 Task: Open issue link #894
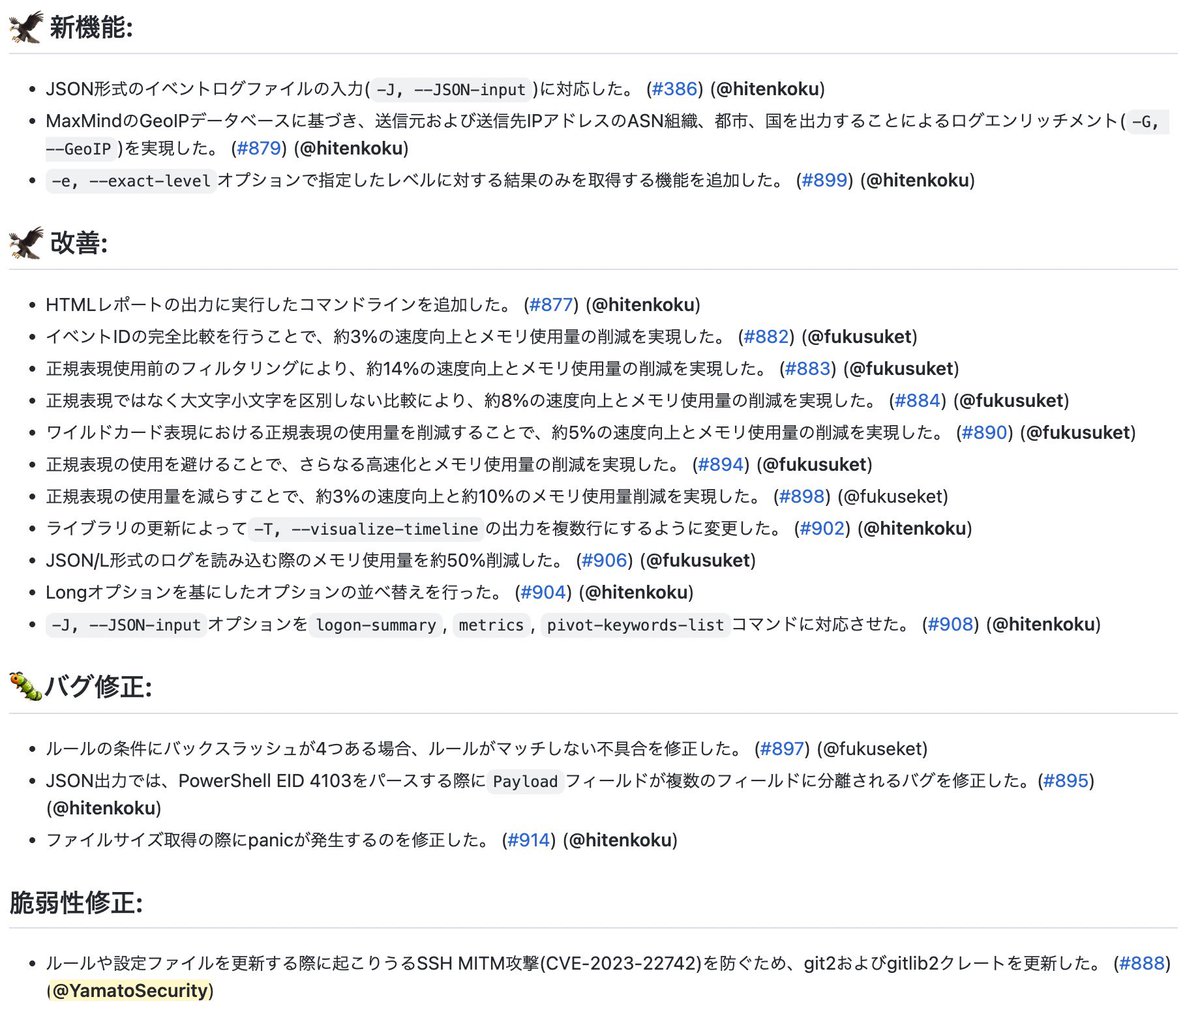721,465
